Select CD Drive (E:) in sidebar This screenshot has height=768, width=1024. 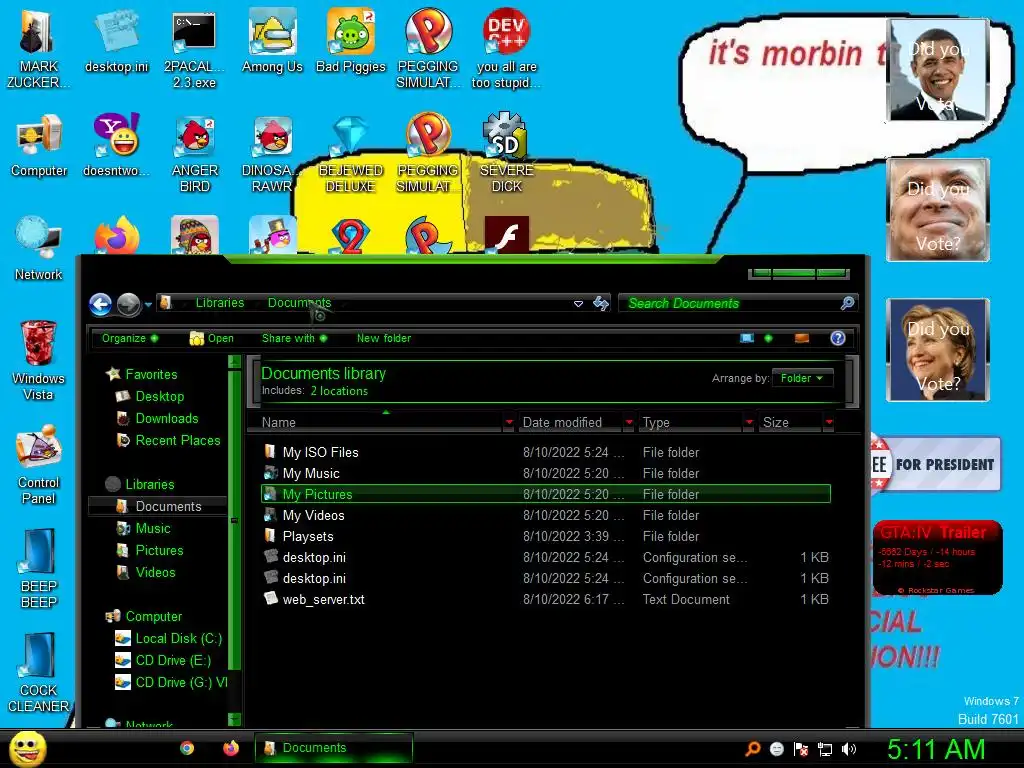tap(163, 660)
